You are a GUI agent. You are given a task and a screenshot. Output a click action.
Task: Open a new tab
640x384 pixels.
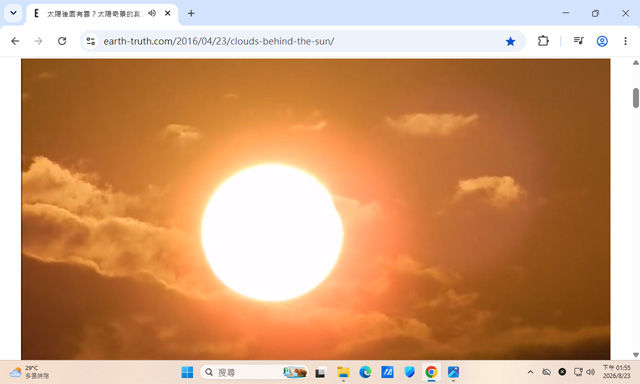[191, 13]
